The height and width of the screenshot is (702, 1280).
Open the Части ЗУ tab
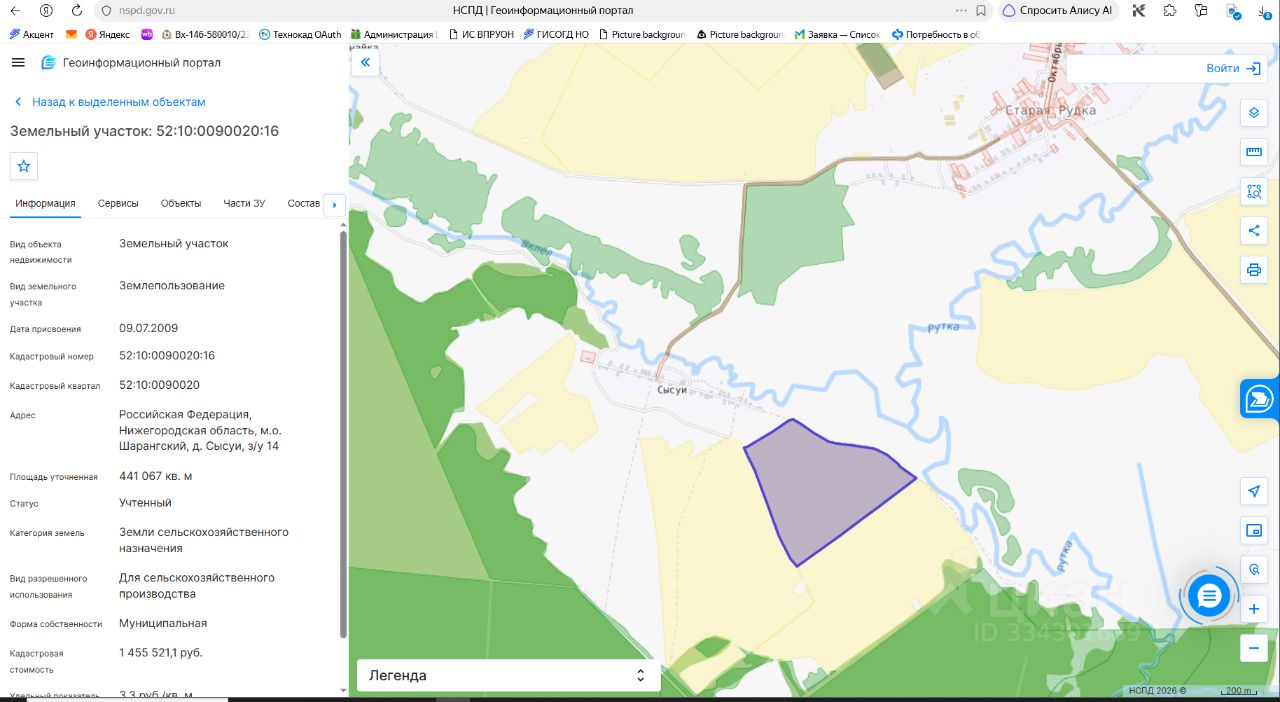(244, 203)
